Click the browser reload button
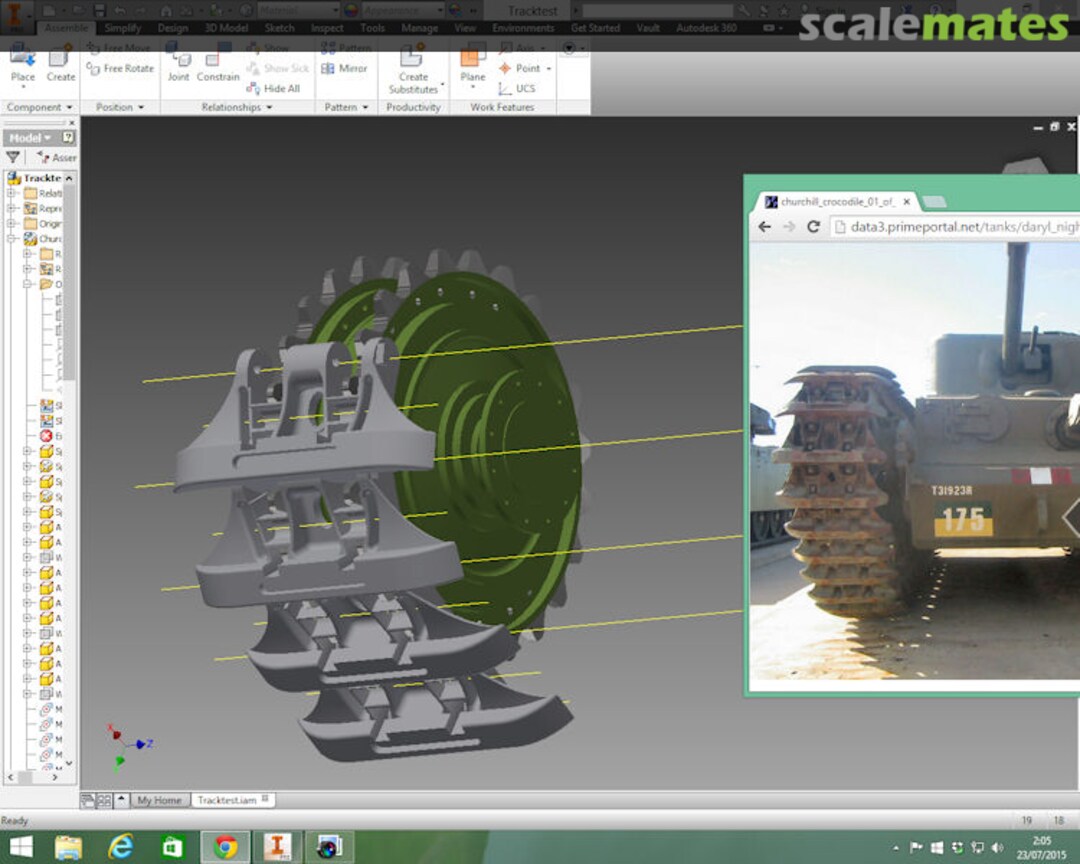 click(813, 227)
